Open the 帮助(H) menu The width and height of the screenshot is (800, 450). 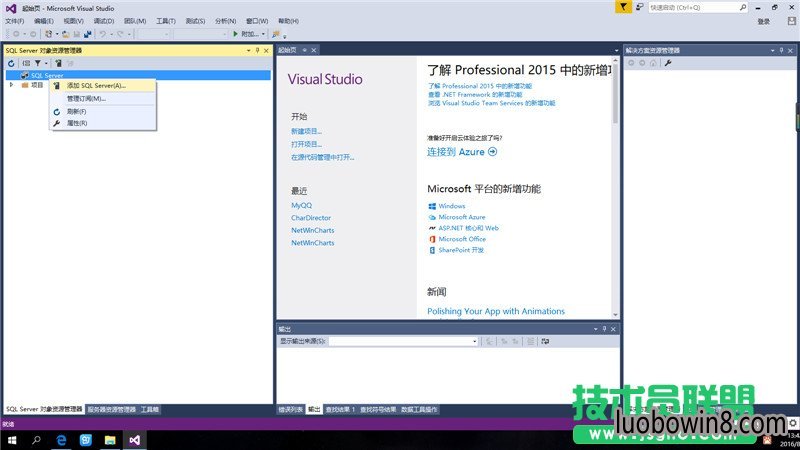[x=288, y=21]
